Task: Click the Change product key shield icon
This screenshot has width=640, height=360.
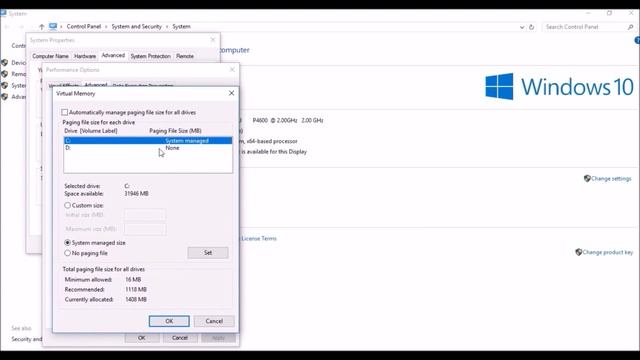Action: point(578,252)
